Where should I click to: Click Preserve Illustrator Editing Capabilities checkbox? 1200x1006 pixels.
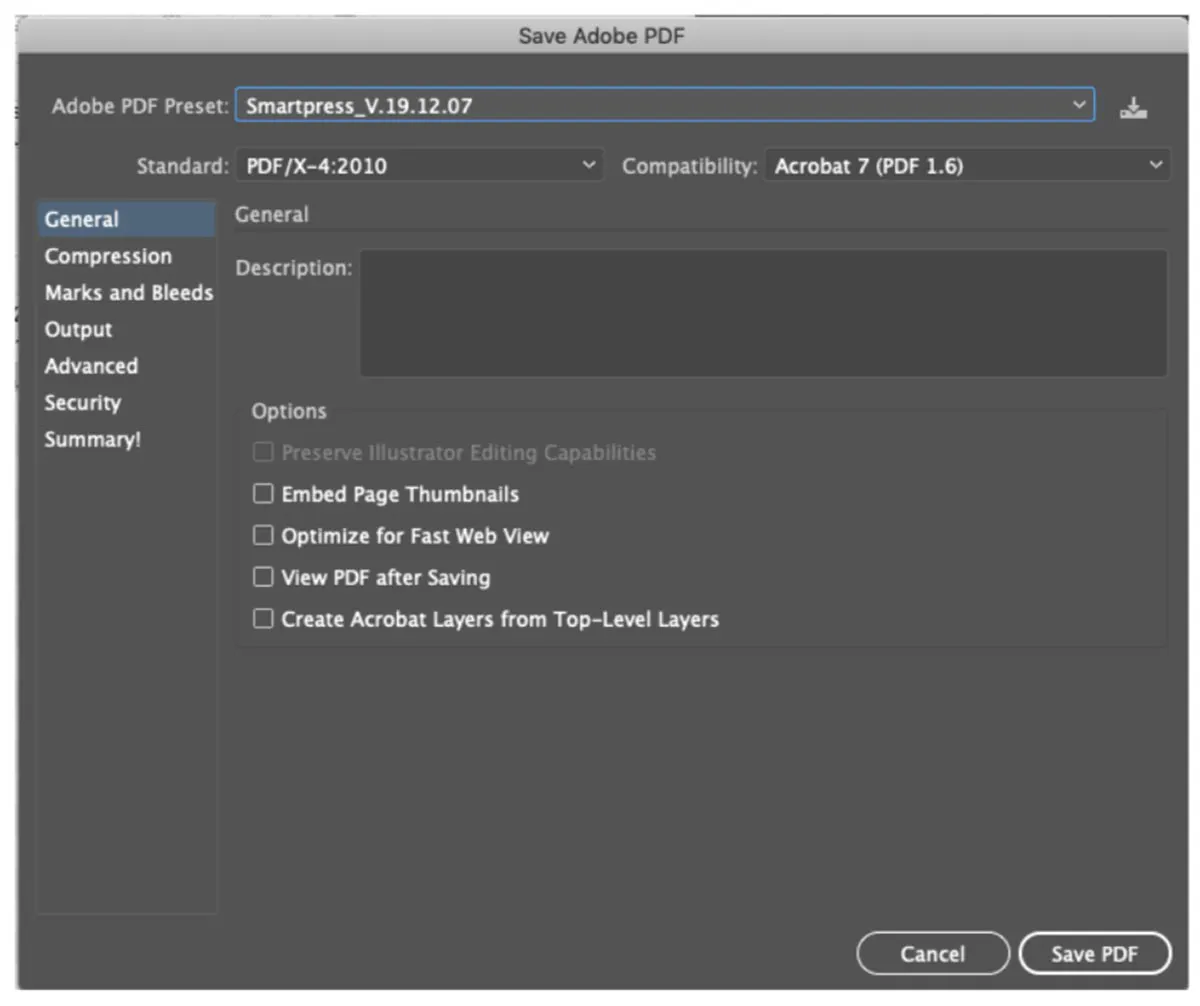pyautogui.click(x=263, y=452)
